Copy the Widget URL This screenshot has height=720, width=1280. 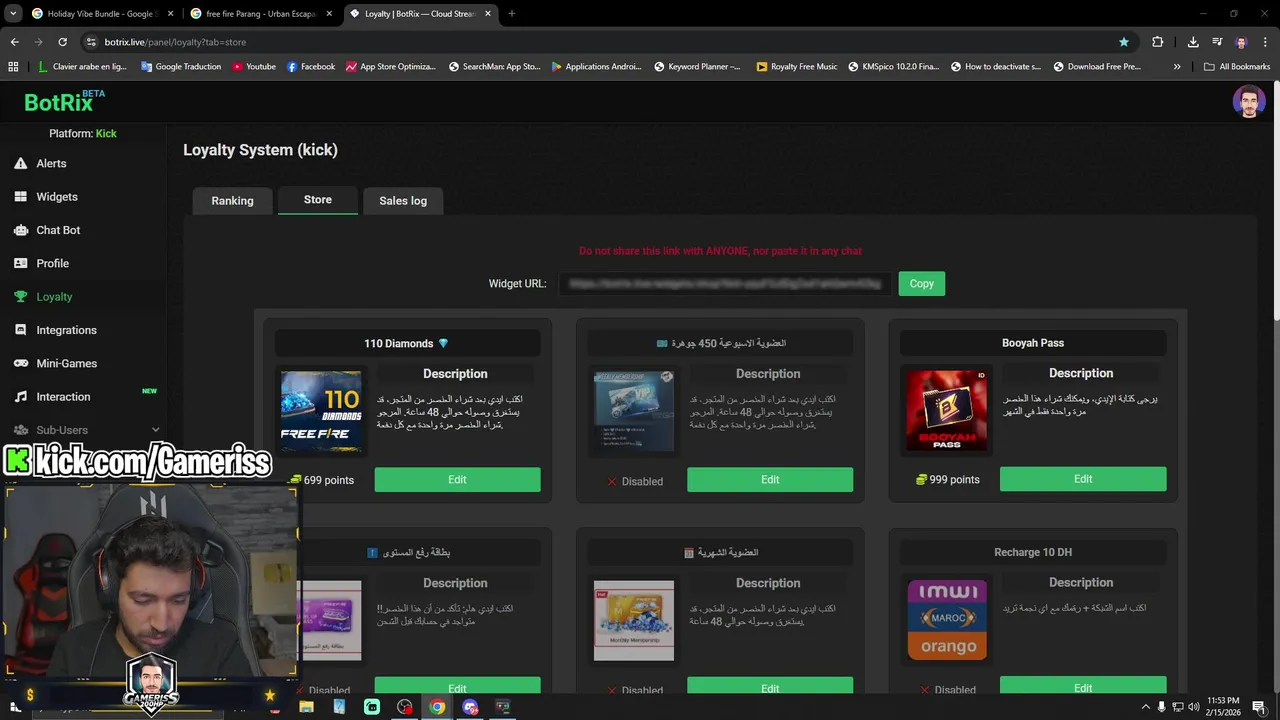[921, 284]
